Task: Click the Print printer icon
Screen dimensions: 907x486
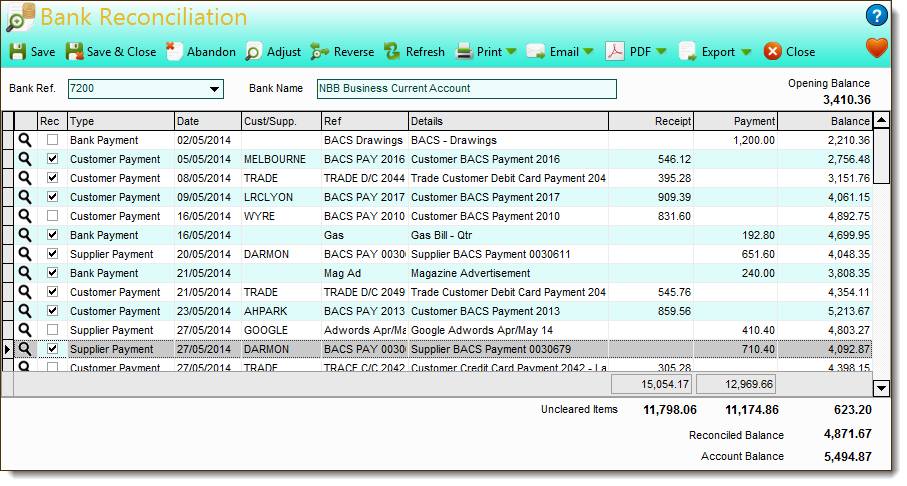Action: point(464,52)
